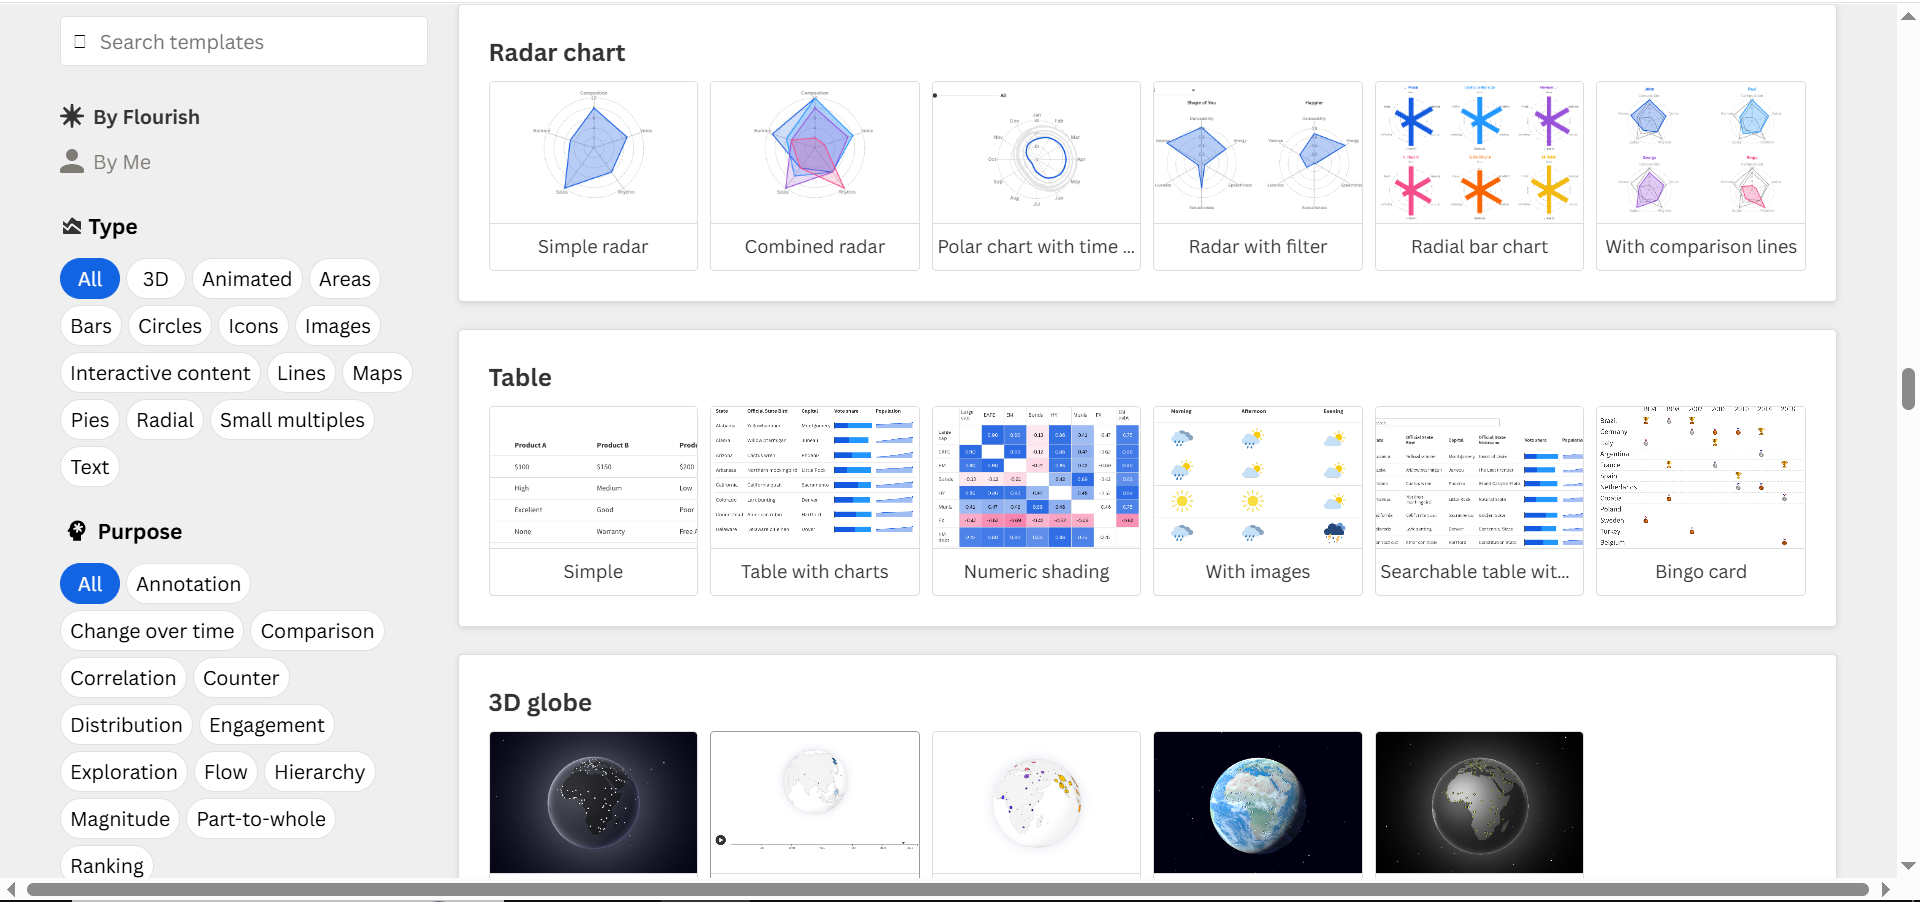The image size is (1920, 902).
Task: Open the With comparison lines radar template
Action: [1701, 176]
